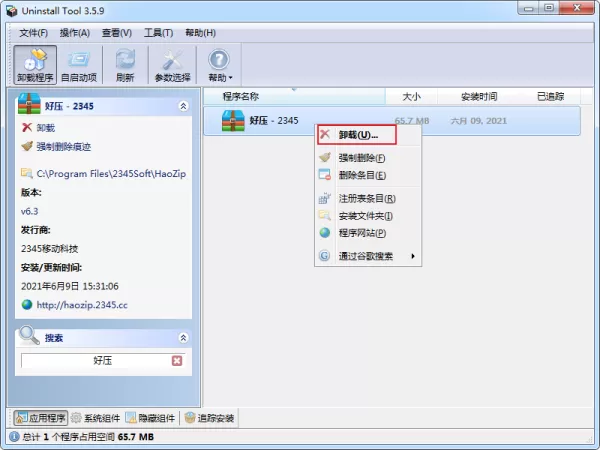Choose 删除条目(E) in the context menu
This screenshot has width=600, height=450.
(368, 175)
